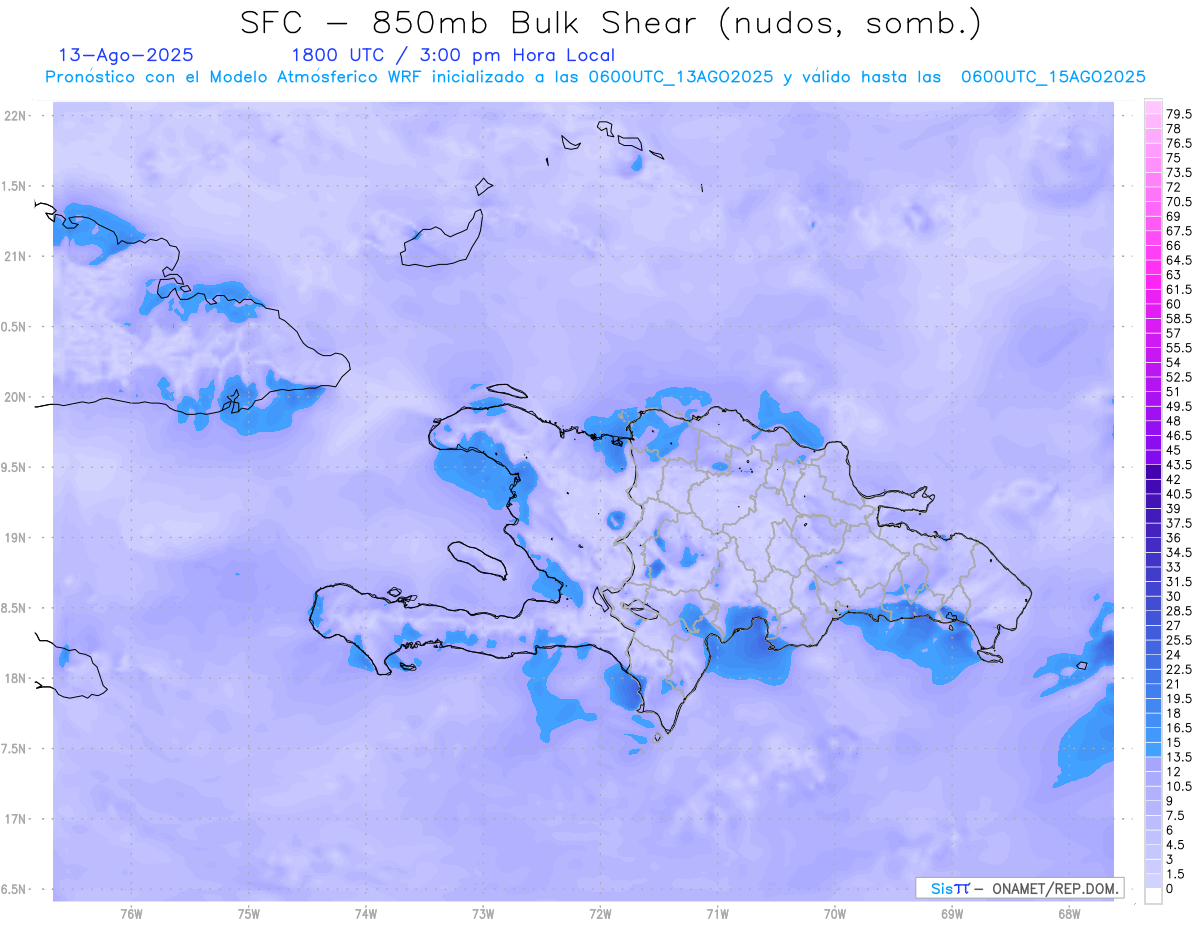The width and height of the screenshot is (1200, 927).
Task: Click the legend value "64.5"
Action: [1179, 260]
